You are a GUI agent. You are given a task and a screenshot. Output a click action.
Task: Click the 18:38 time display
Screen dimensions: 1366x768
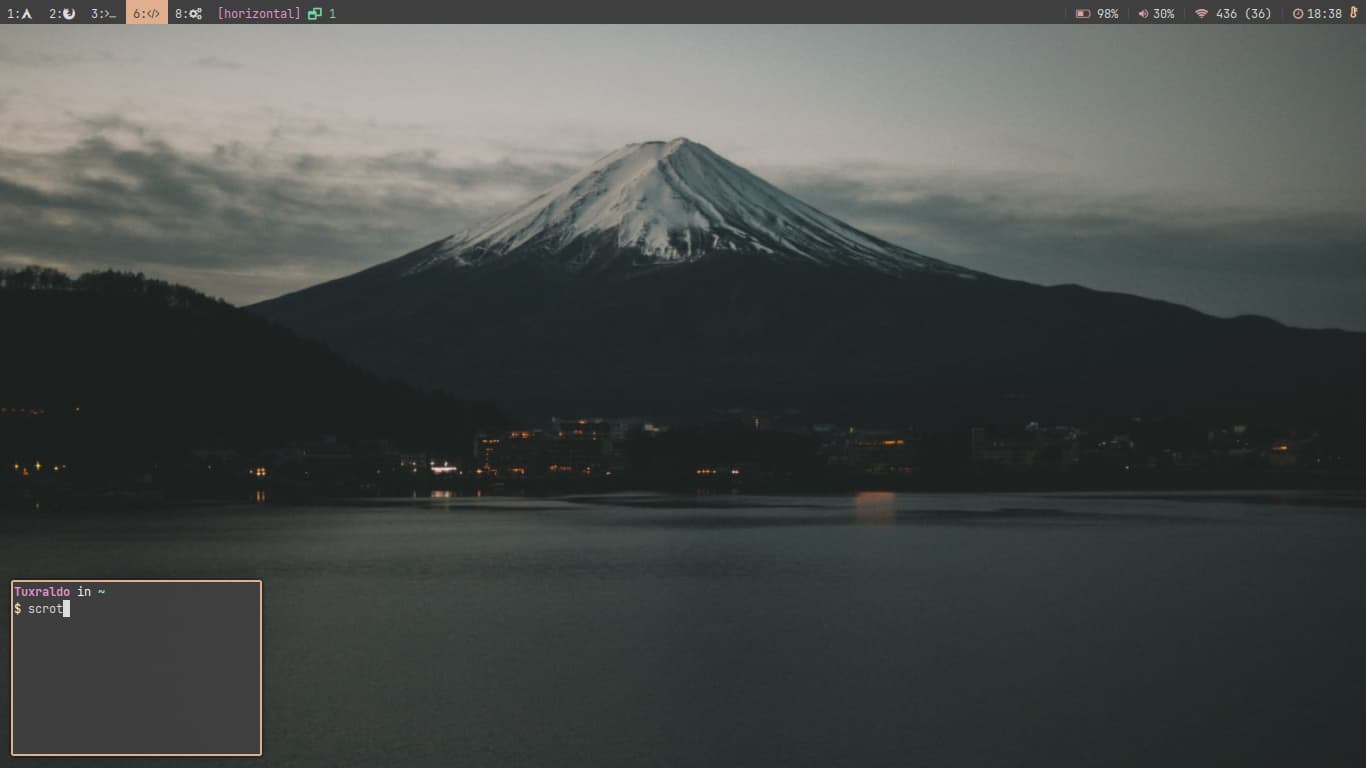click(x=1324, y=14)
